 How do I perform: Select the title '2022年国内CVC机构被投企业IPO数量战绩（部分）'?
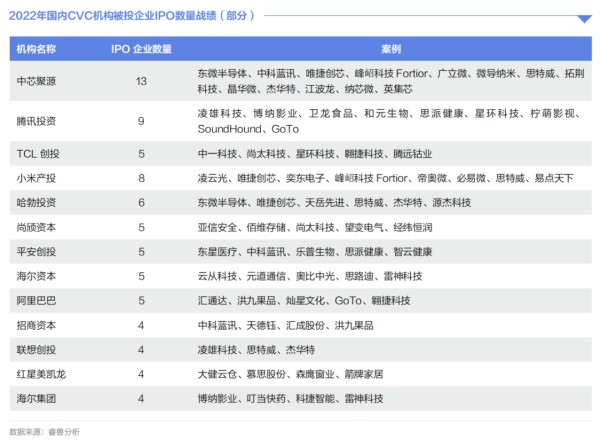pyautogui.click(x=132, y=16)
